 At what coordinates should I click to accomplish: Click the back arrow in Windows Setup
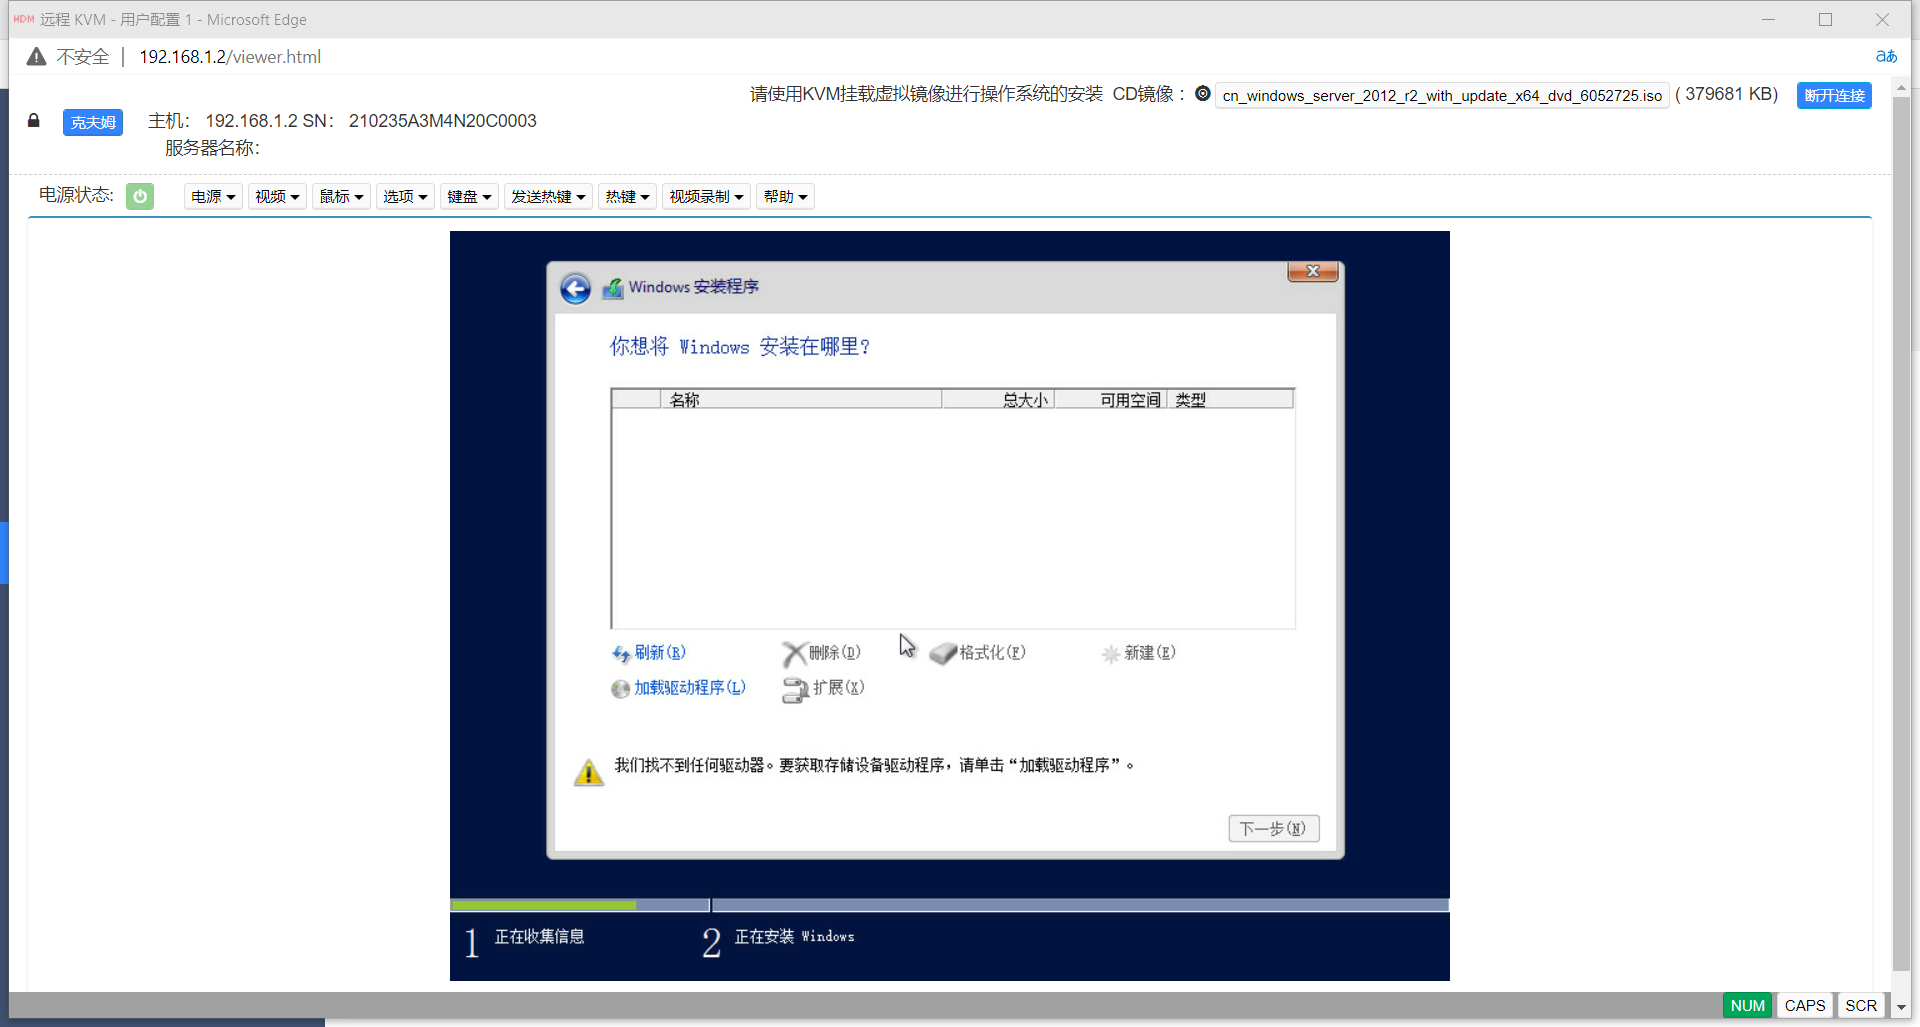tap(575, 289)
